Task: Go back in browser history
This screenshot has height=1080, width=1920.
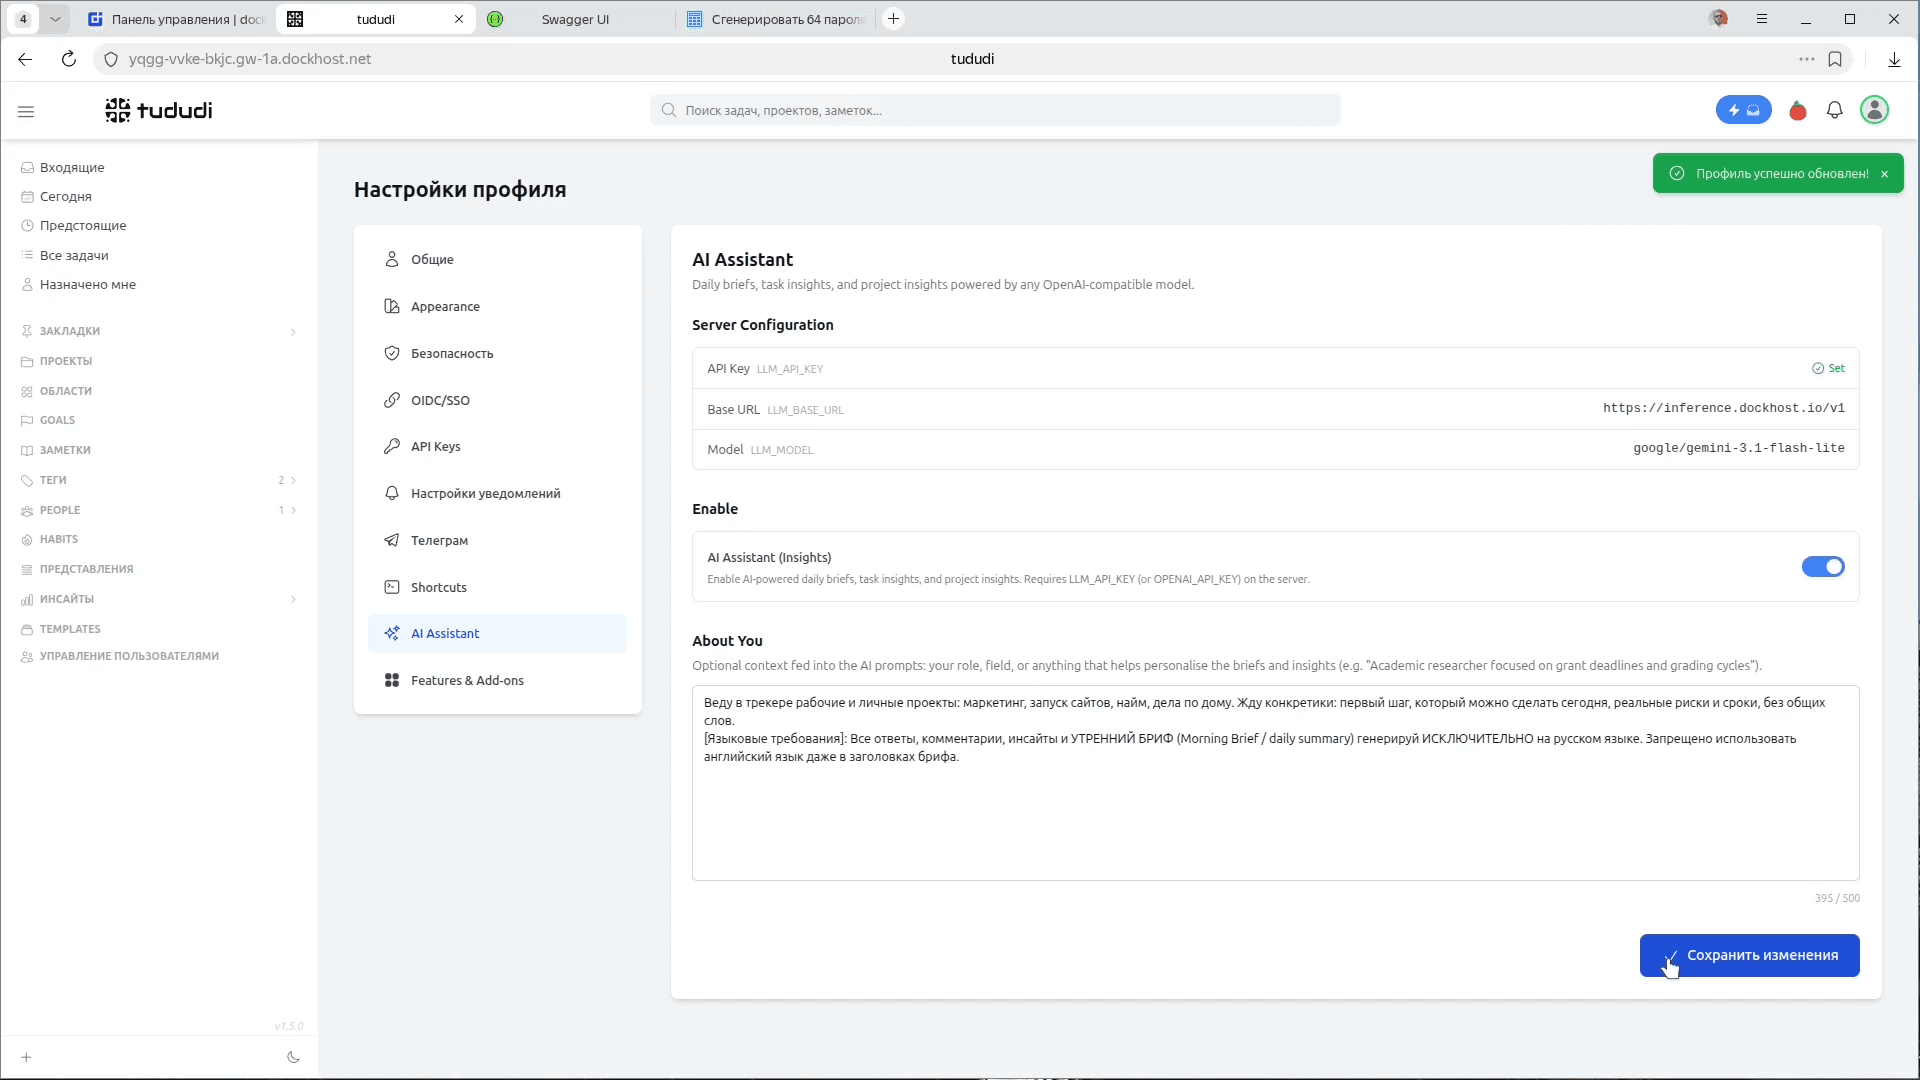Action: click(x=25, y=59)
